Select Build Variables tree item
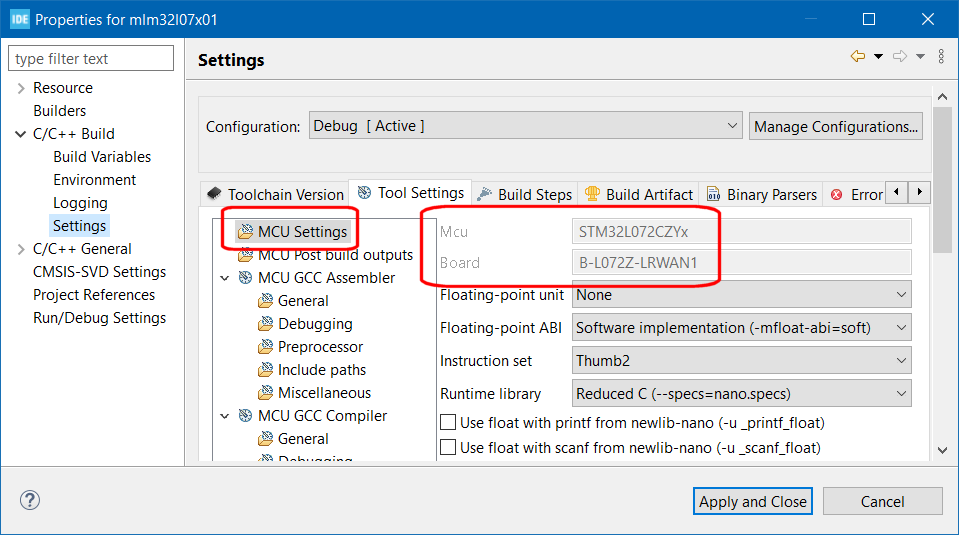 [x=102, y=157]
